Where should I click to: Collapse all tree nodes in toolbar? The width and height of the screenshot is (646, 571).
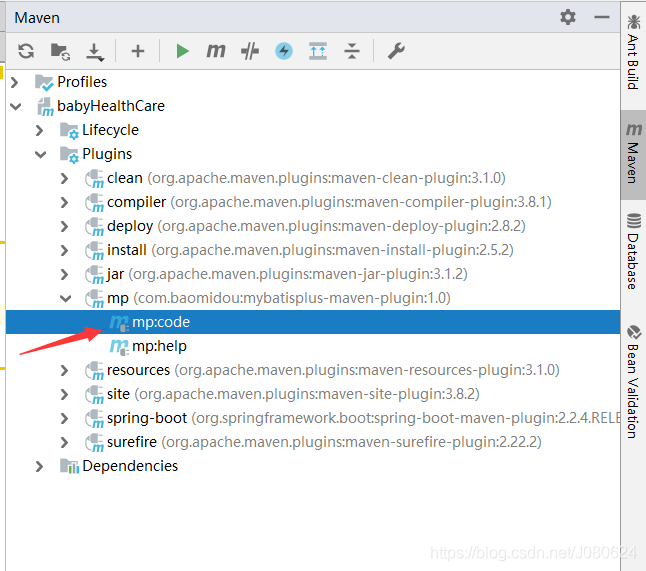tap(352, 51)
